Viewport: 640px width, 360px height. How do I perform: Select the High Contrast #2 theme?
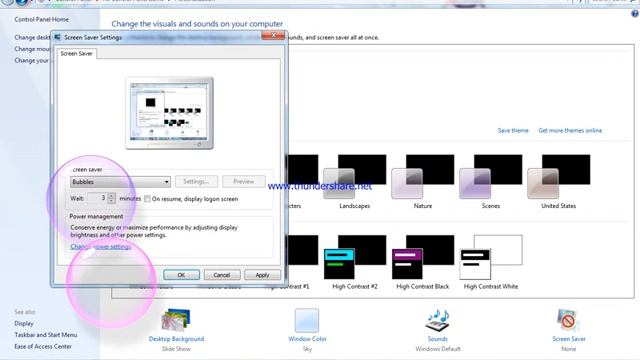coord(355,262)
